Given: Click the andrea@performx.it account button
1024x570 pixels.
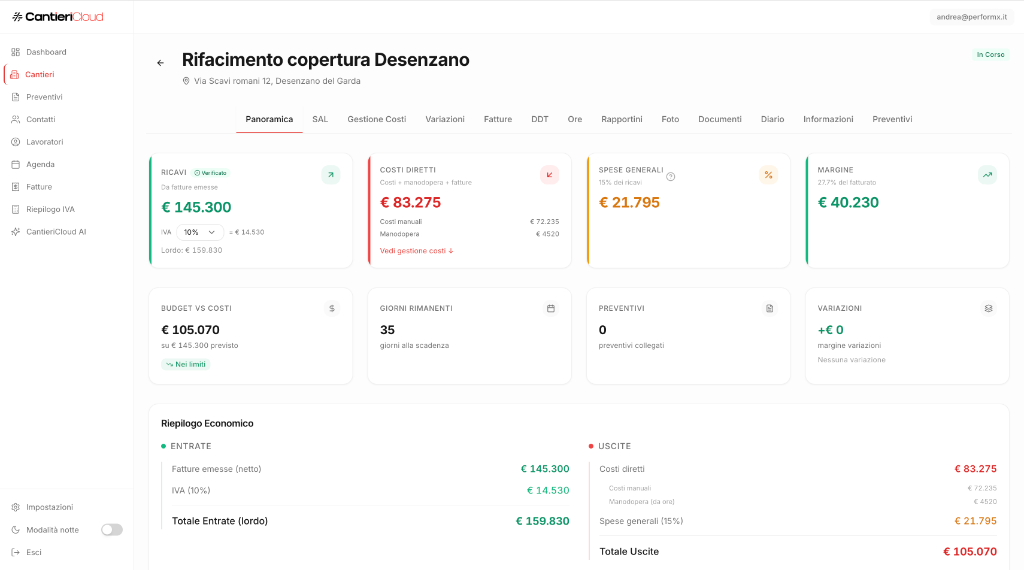Looking at the screenshot, I should [x=971, y=17].
